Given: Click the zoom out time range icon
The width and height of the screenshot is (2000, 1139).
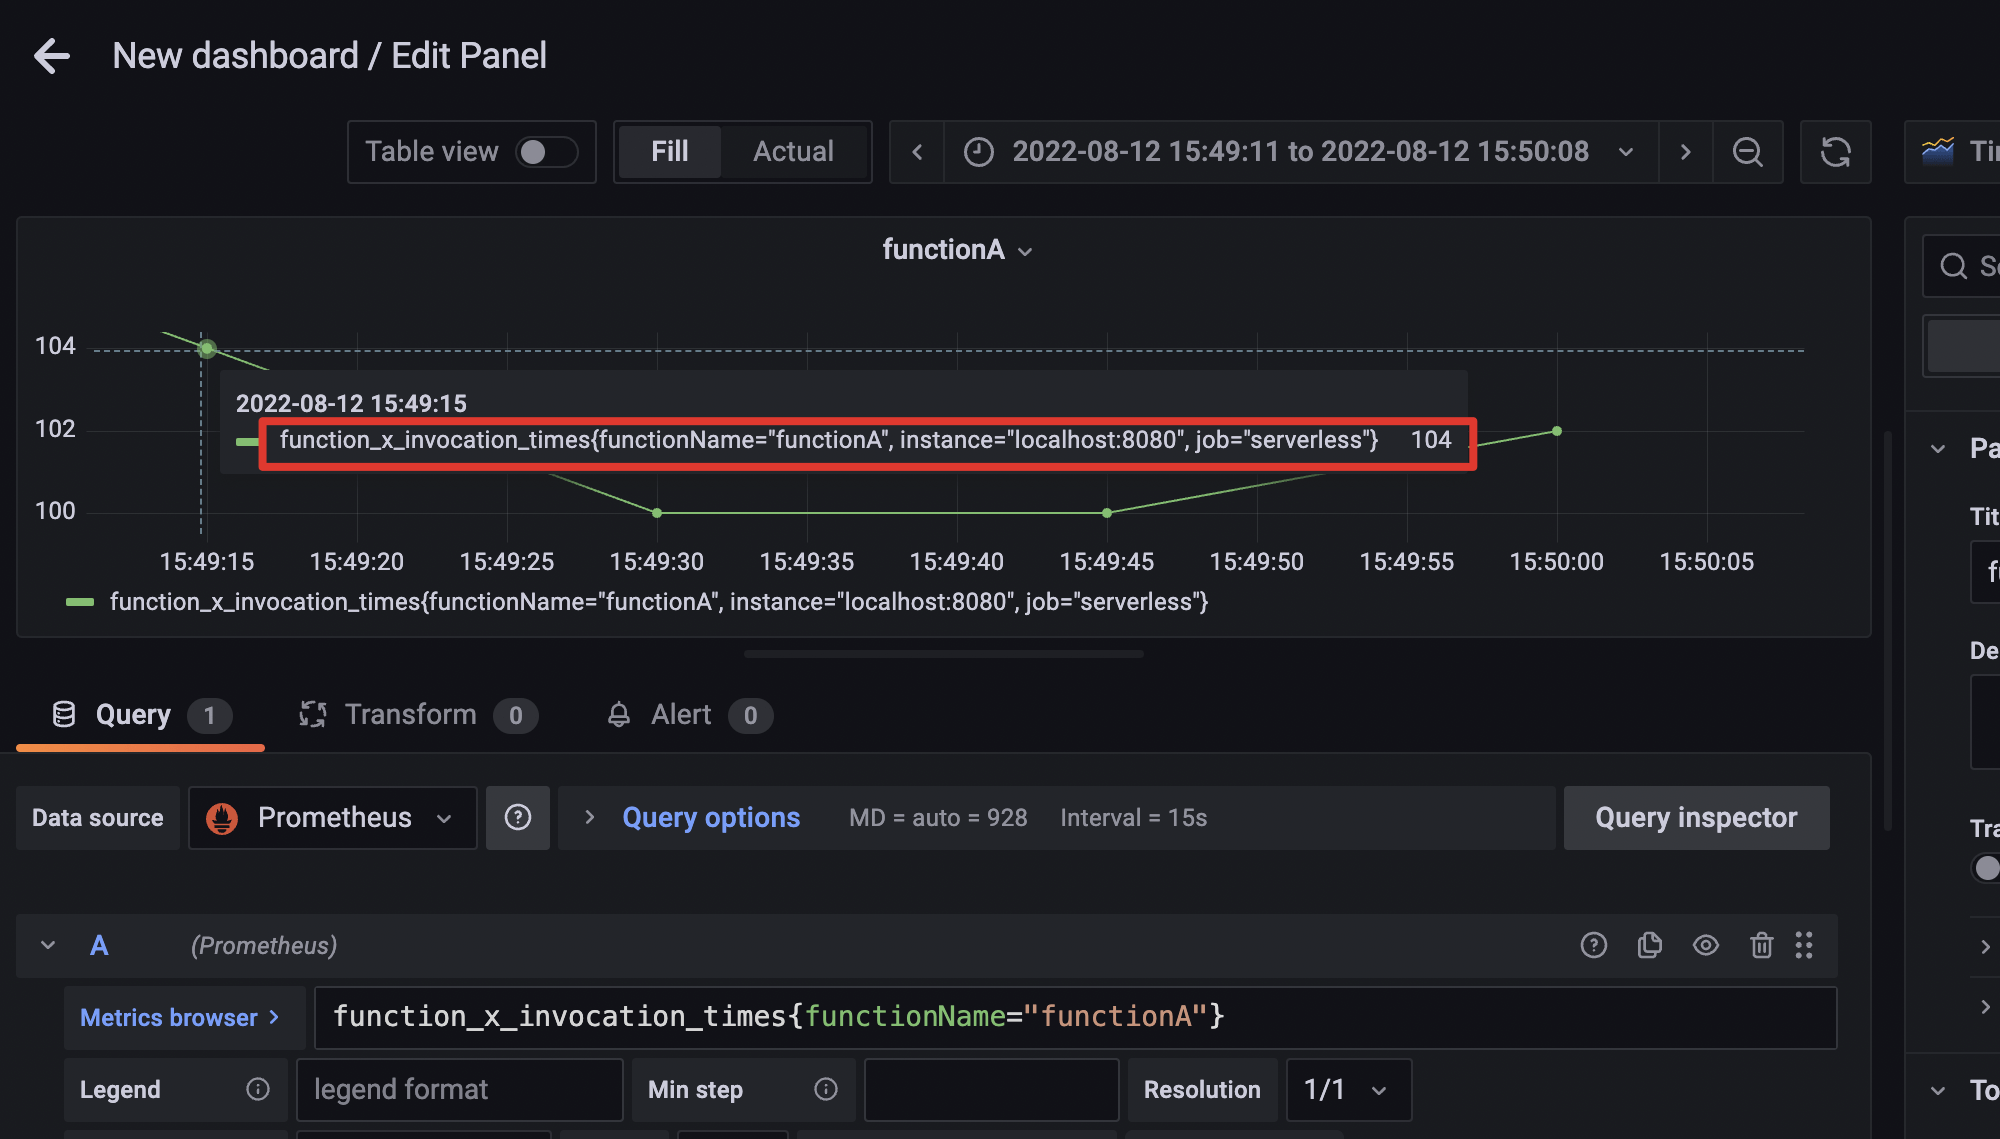Looking at the screenshot, I should click(1747, 152).
